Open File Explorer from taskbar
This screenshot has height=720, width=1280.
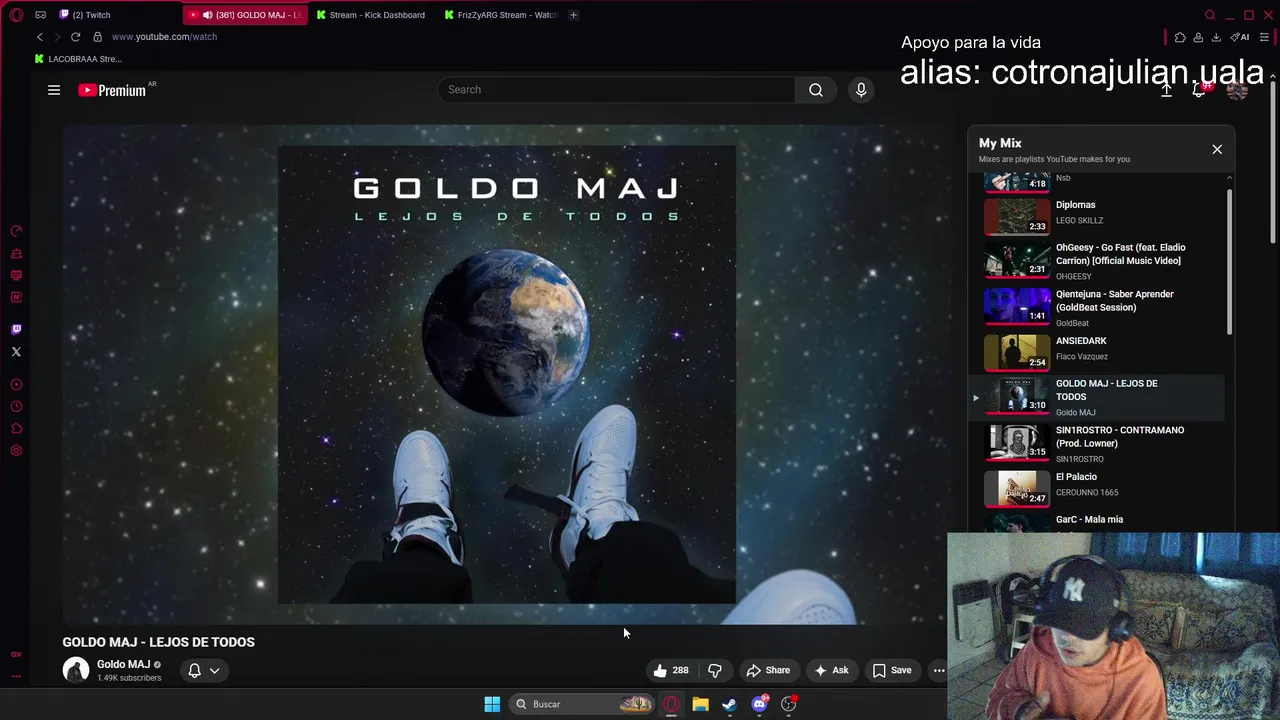click(x=700, y=704)
